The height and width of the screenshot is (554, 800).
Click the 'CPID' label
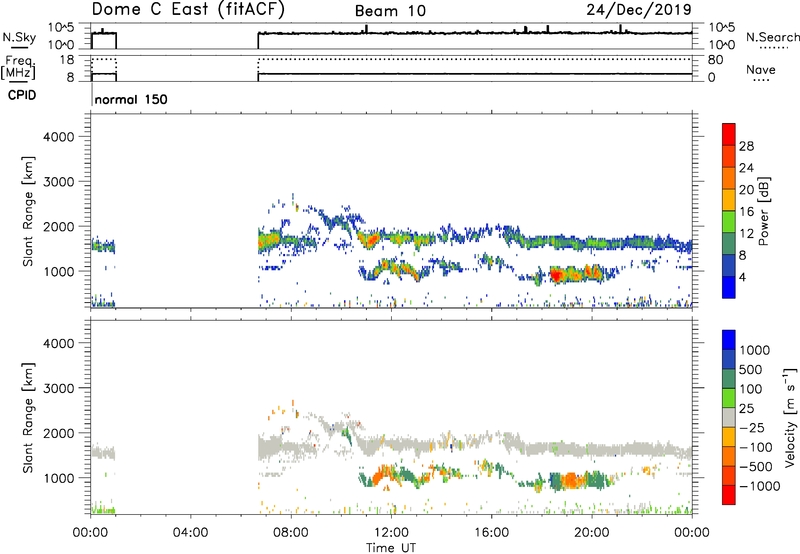pyautogui.click(x=21, y=95)
